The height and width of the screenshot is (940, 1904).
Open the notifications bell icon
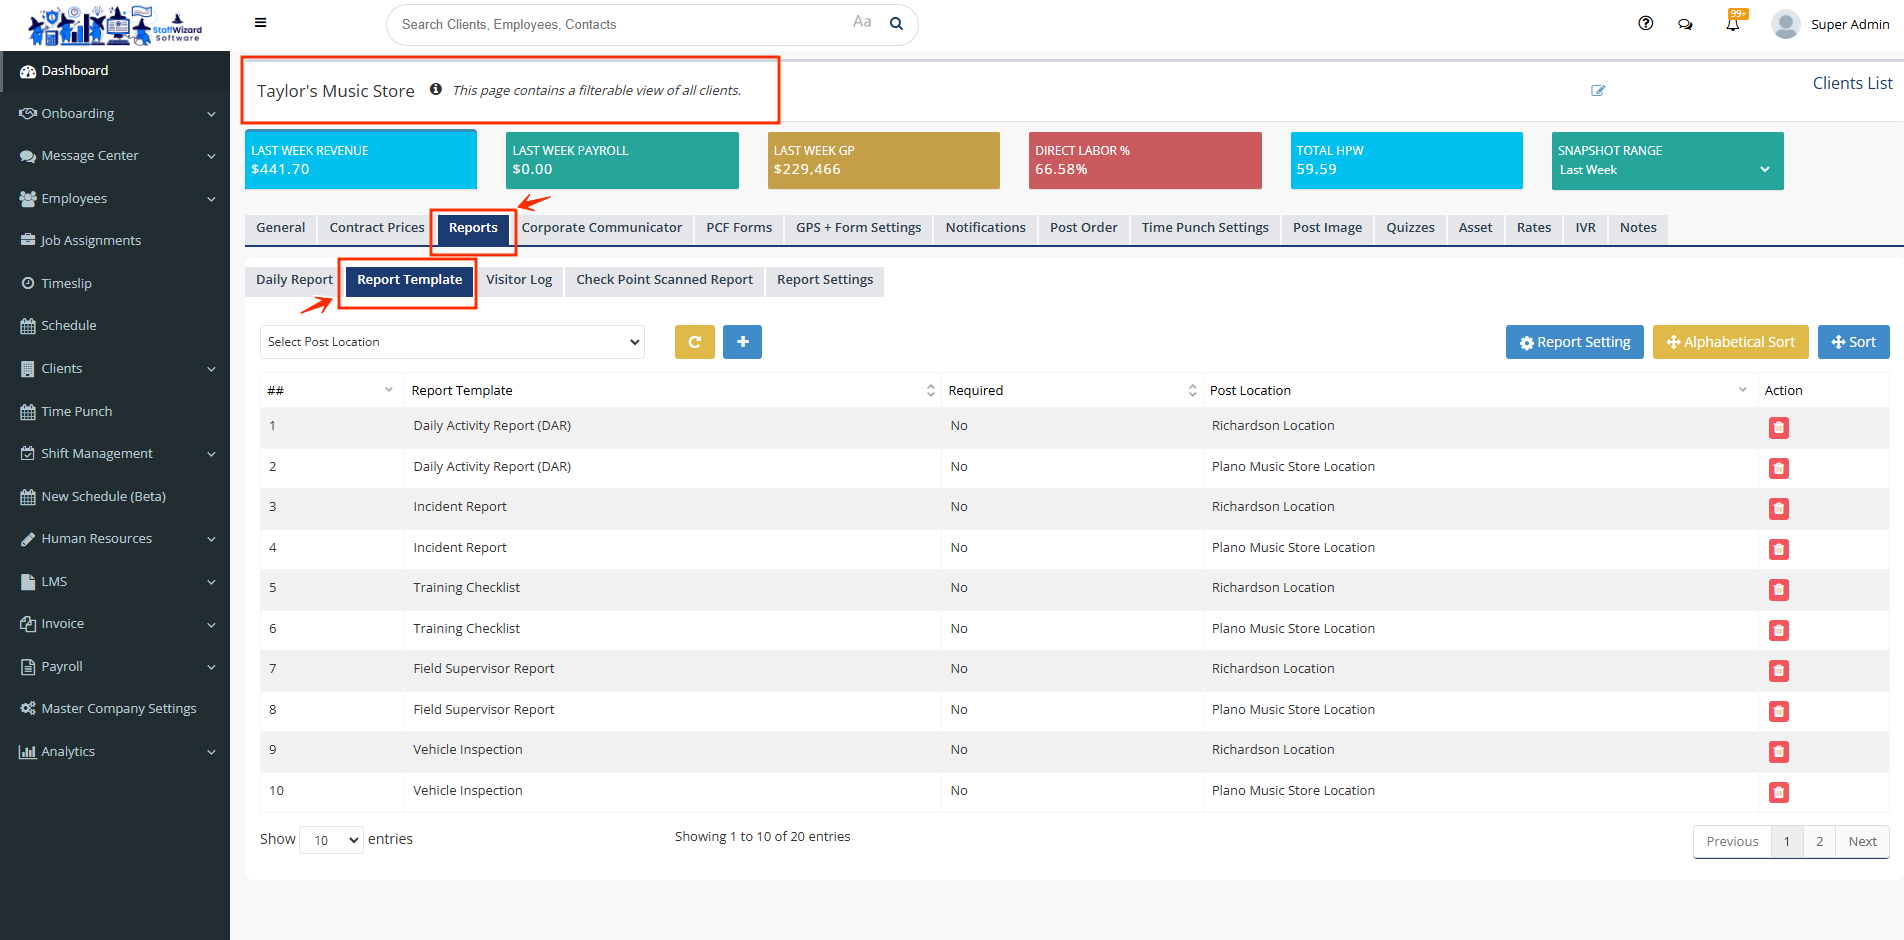click(x=1732, y=24)
